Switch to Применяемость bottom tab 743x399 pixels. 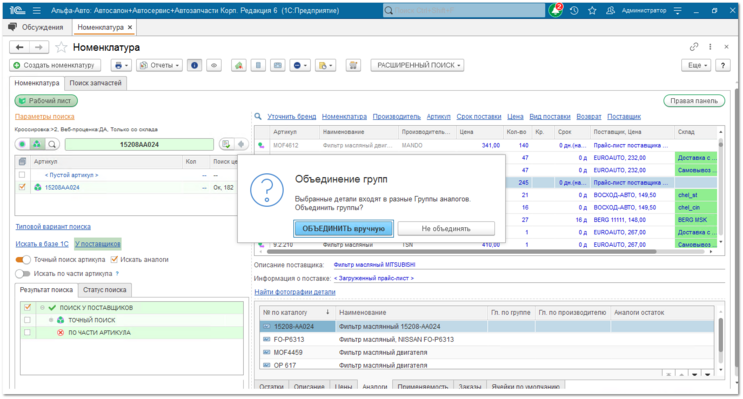pyautogui.click(x=423, y=386)
